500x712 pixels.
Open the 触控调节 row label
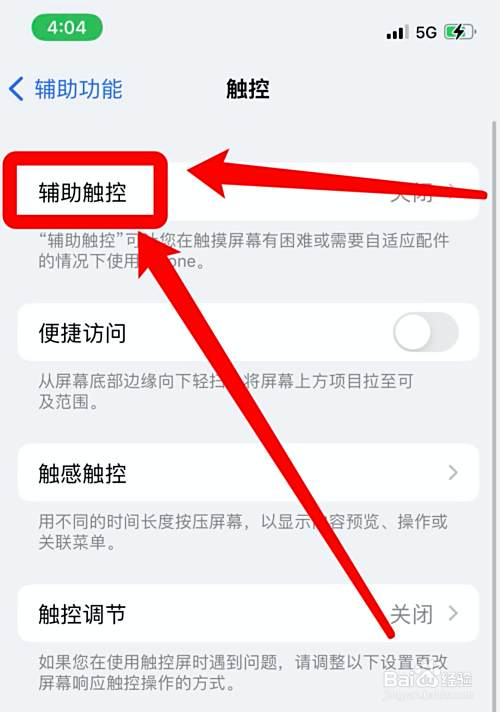click(82, 614)
